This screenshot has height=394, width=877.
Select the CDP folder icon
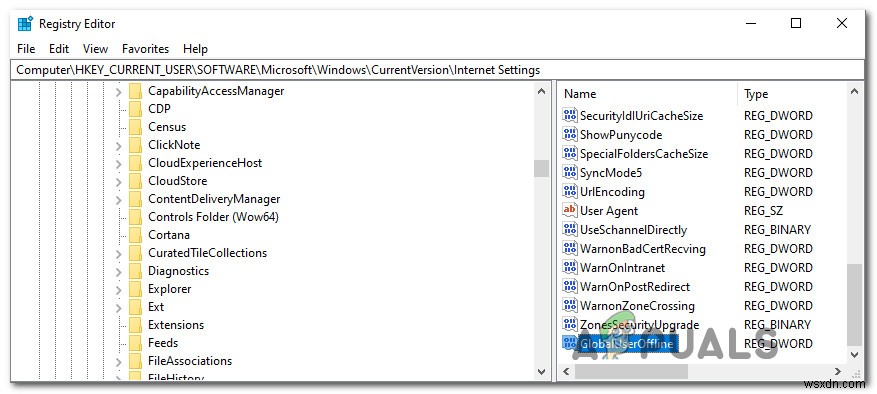pos(135,109)
